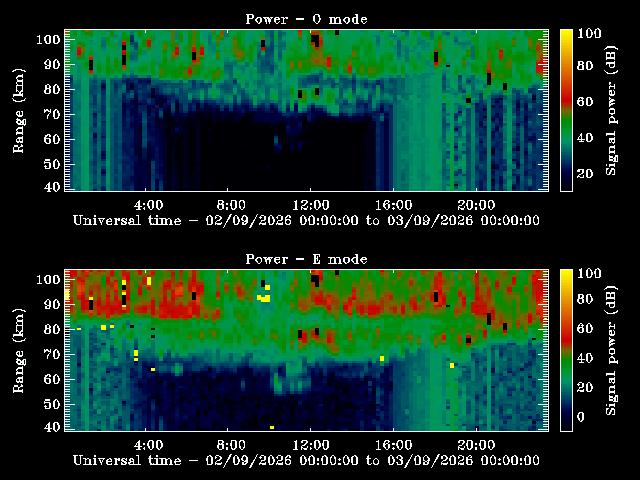This screenshot has width=640, height=480.
Task: Click the '80' range tick on O mode axis
Action: click(x=53, y=89)
